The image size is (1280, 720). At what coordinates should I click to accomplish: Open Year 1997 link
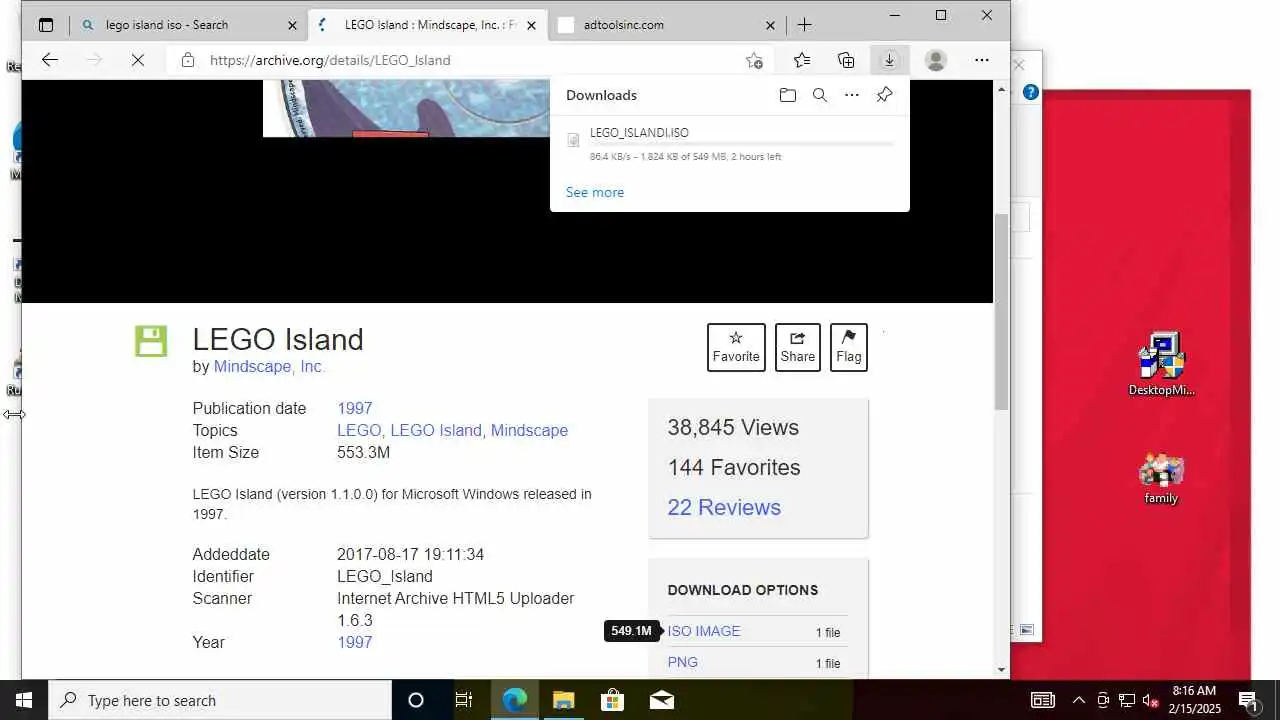355,643
